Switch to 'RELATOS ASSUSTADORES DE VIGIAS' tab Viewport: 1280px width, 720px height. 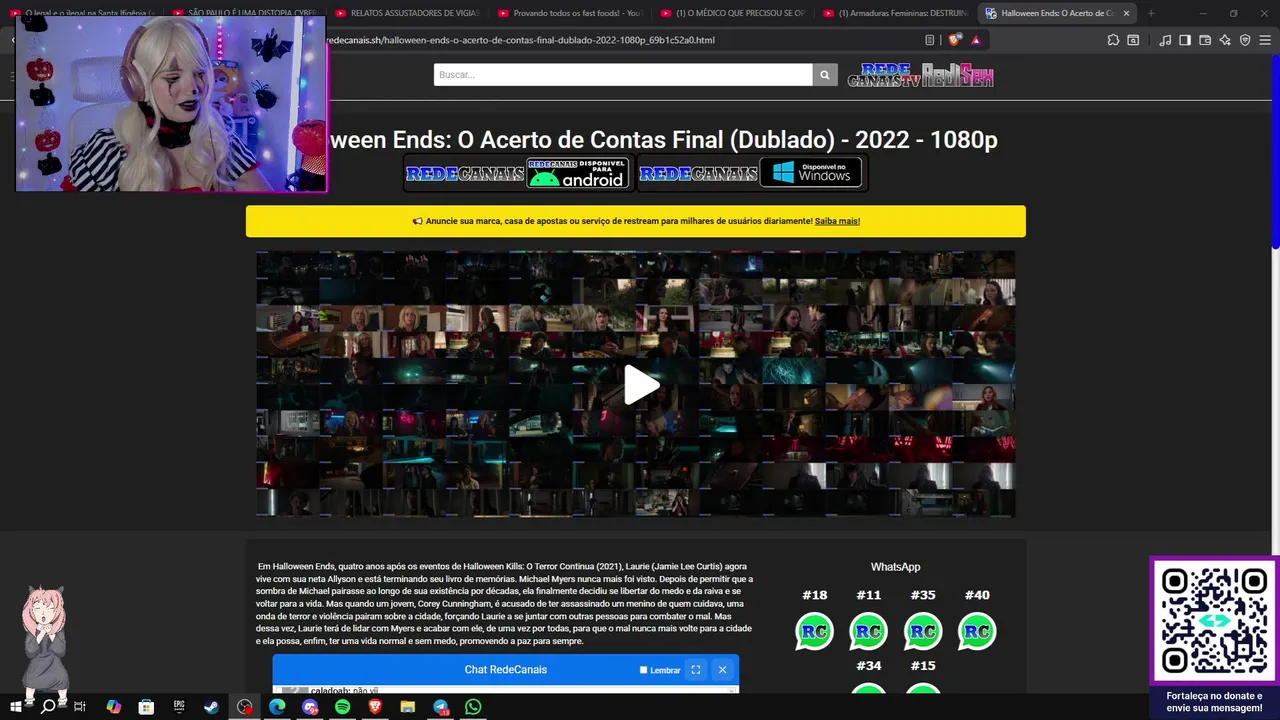coord(407,13)
